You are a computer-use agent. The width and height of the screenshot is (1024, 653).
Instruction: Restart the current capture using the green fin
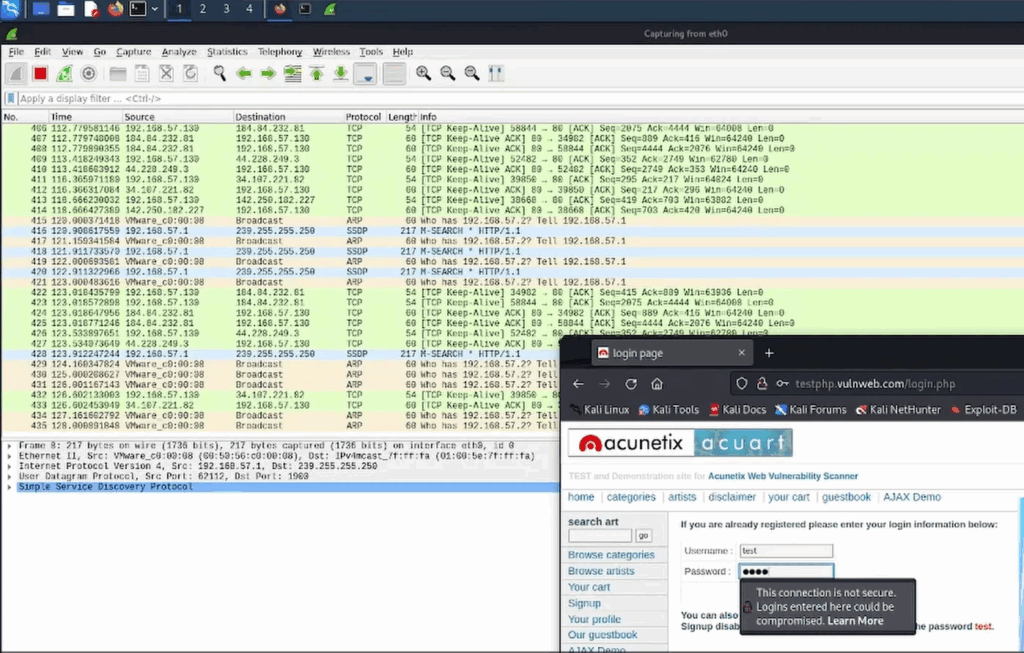click(64, 73)
